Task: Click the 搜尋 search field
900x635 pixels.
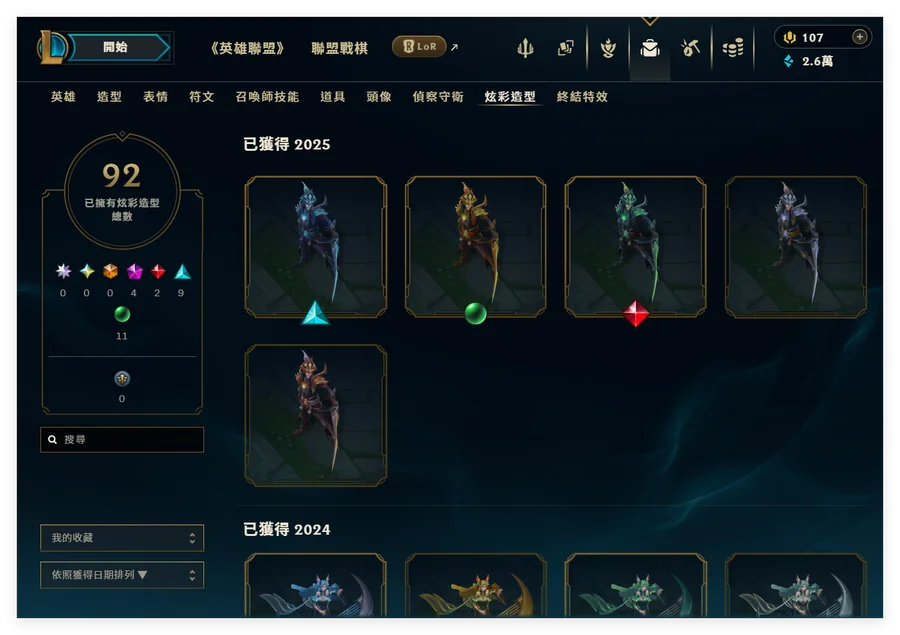Action: coord(122,440)
